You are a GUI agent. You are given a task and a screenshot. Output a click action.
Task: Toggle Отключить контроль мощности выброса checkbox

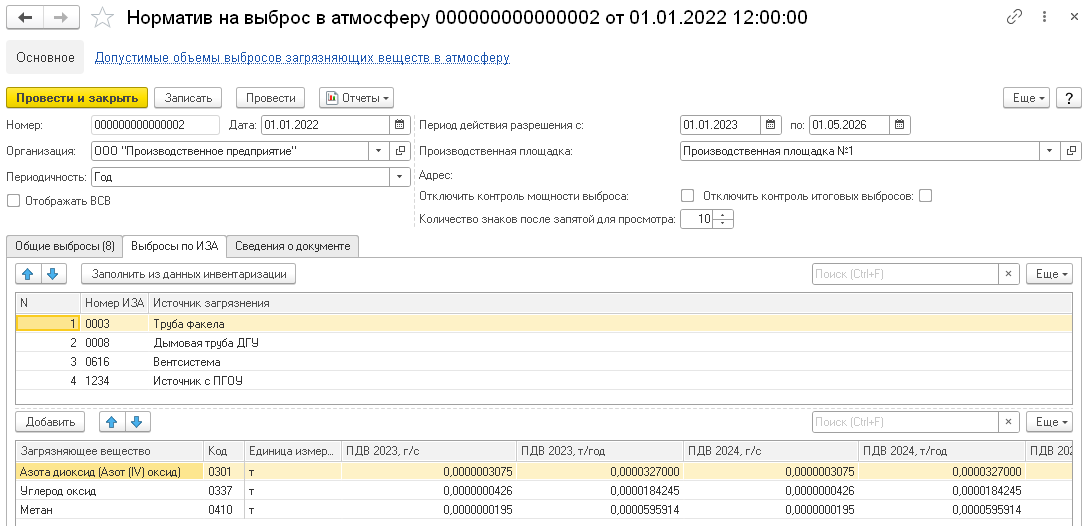point(687,196)
